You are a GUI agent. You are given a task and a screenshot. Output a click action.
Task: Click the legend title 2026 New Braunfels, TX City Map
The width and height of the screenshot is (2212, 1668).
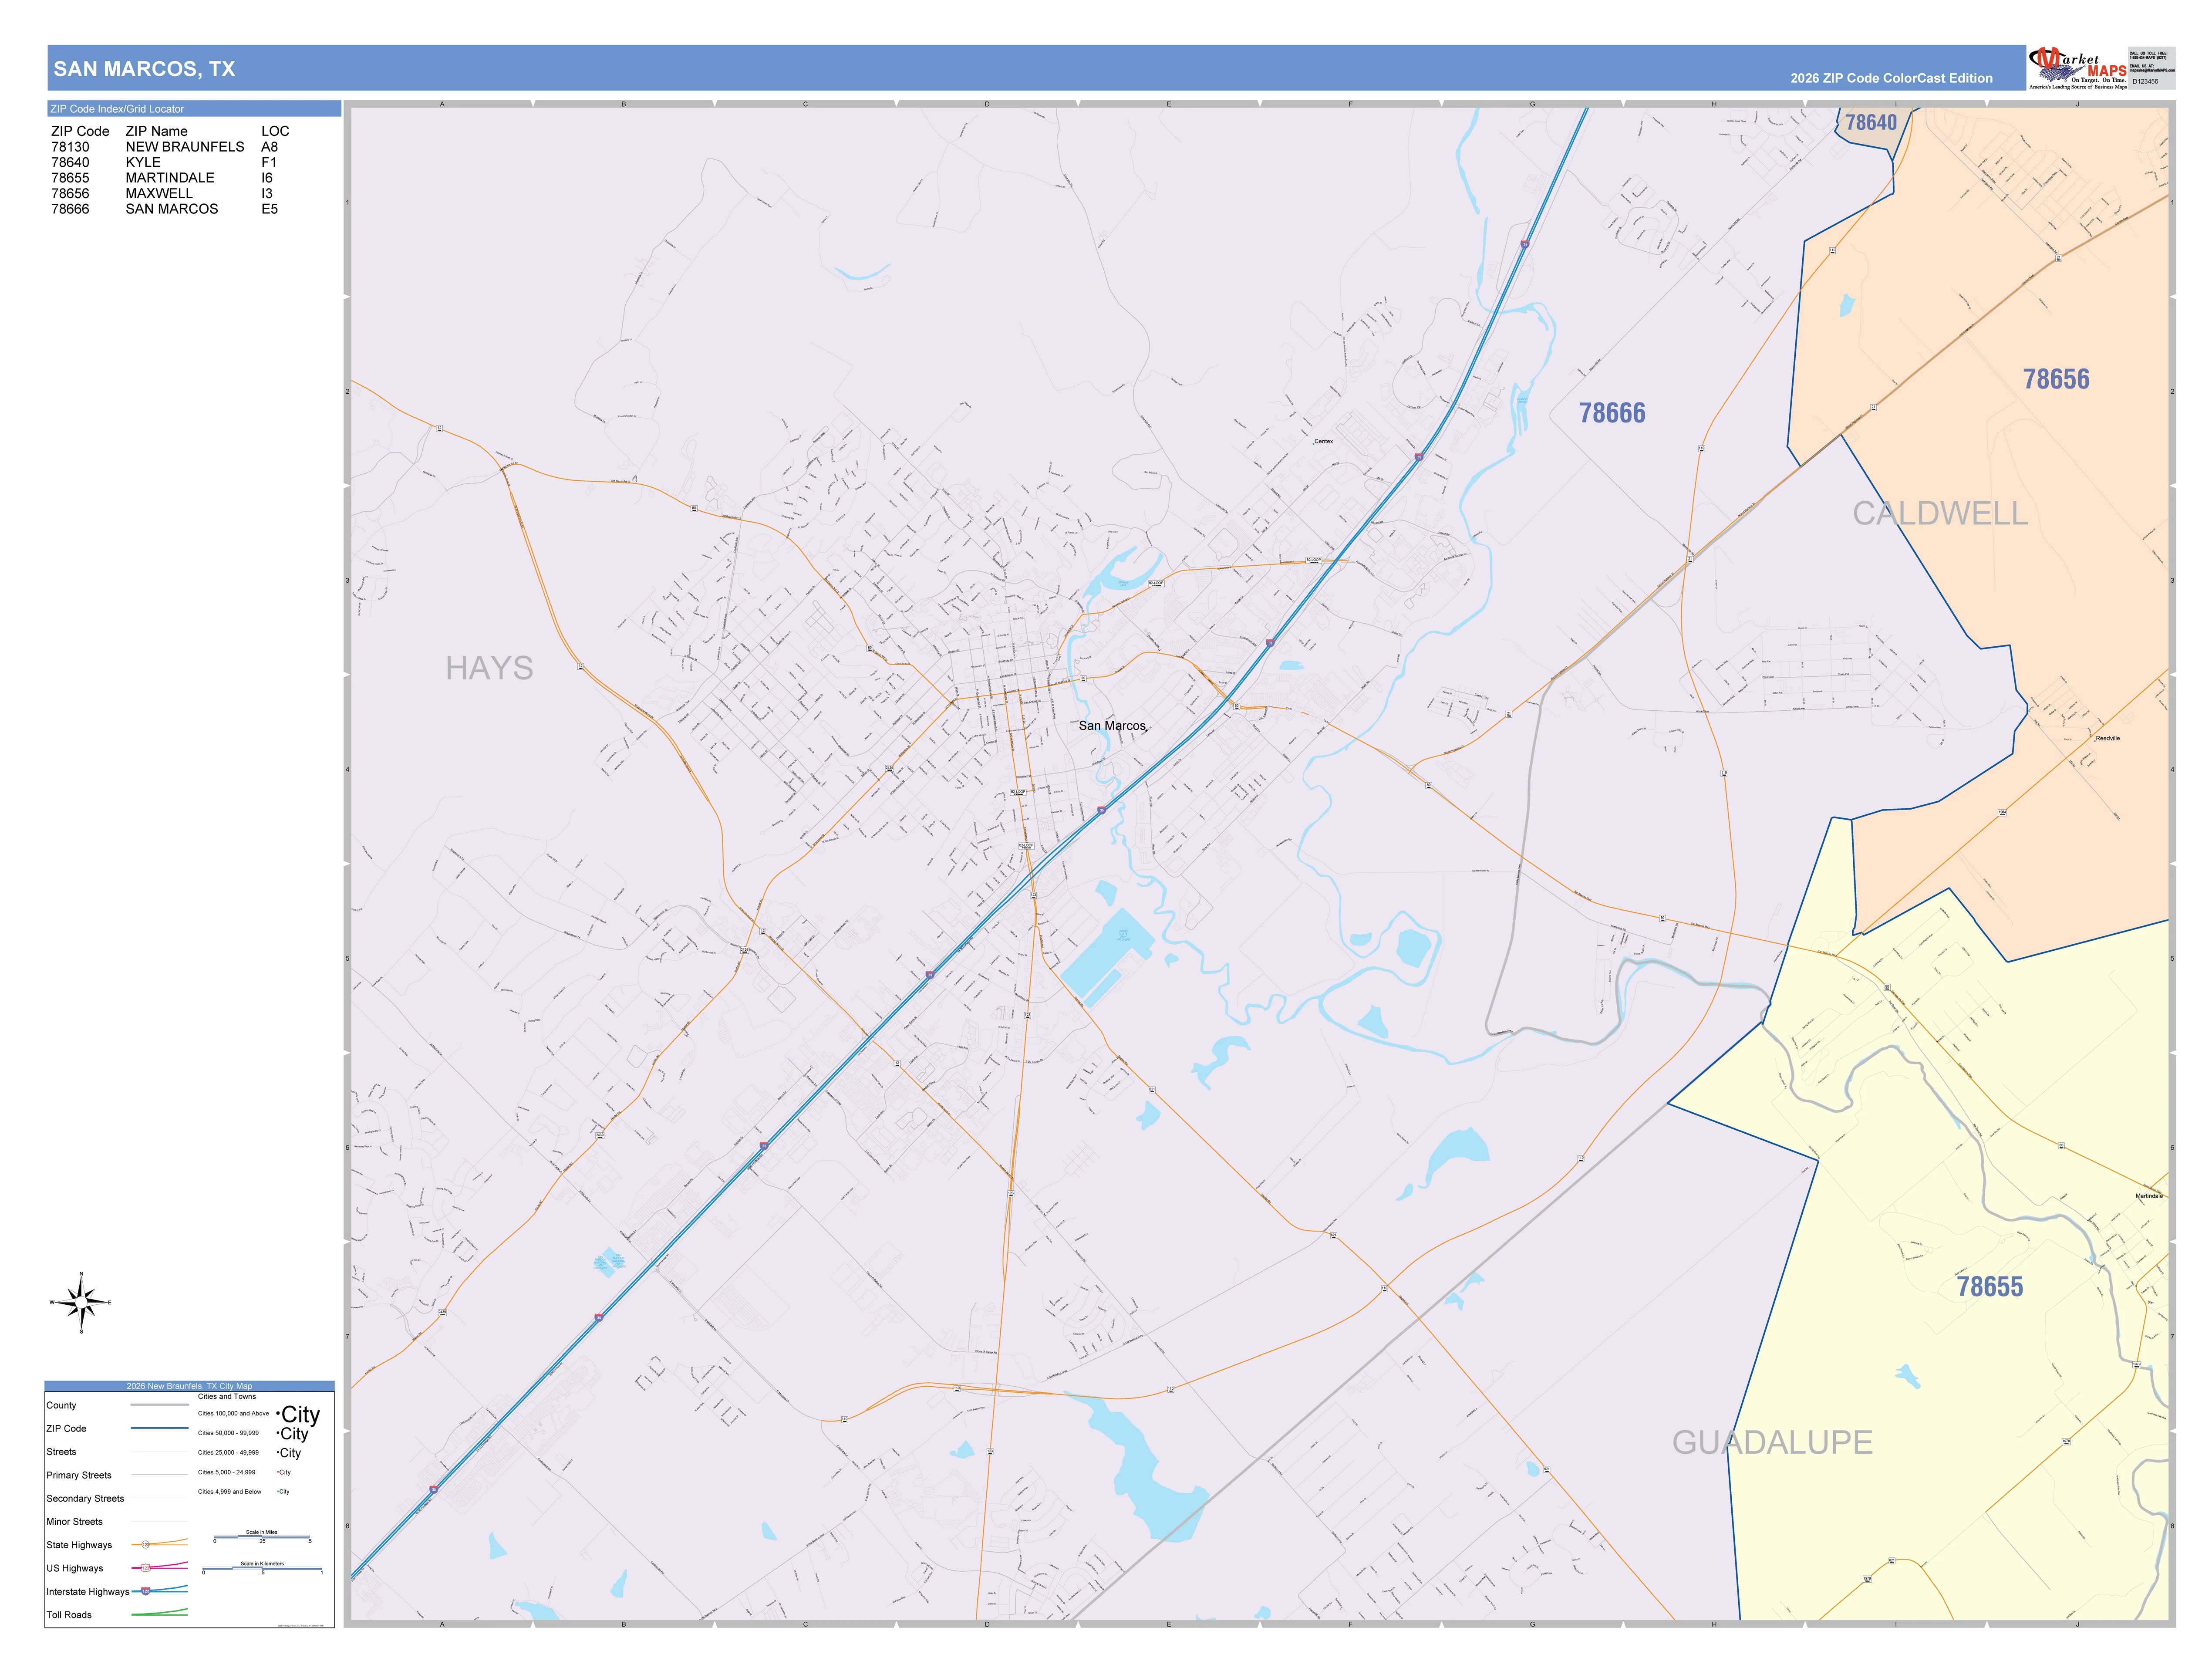189,1386
